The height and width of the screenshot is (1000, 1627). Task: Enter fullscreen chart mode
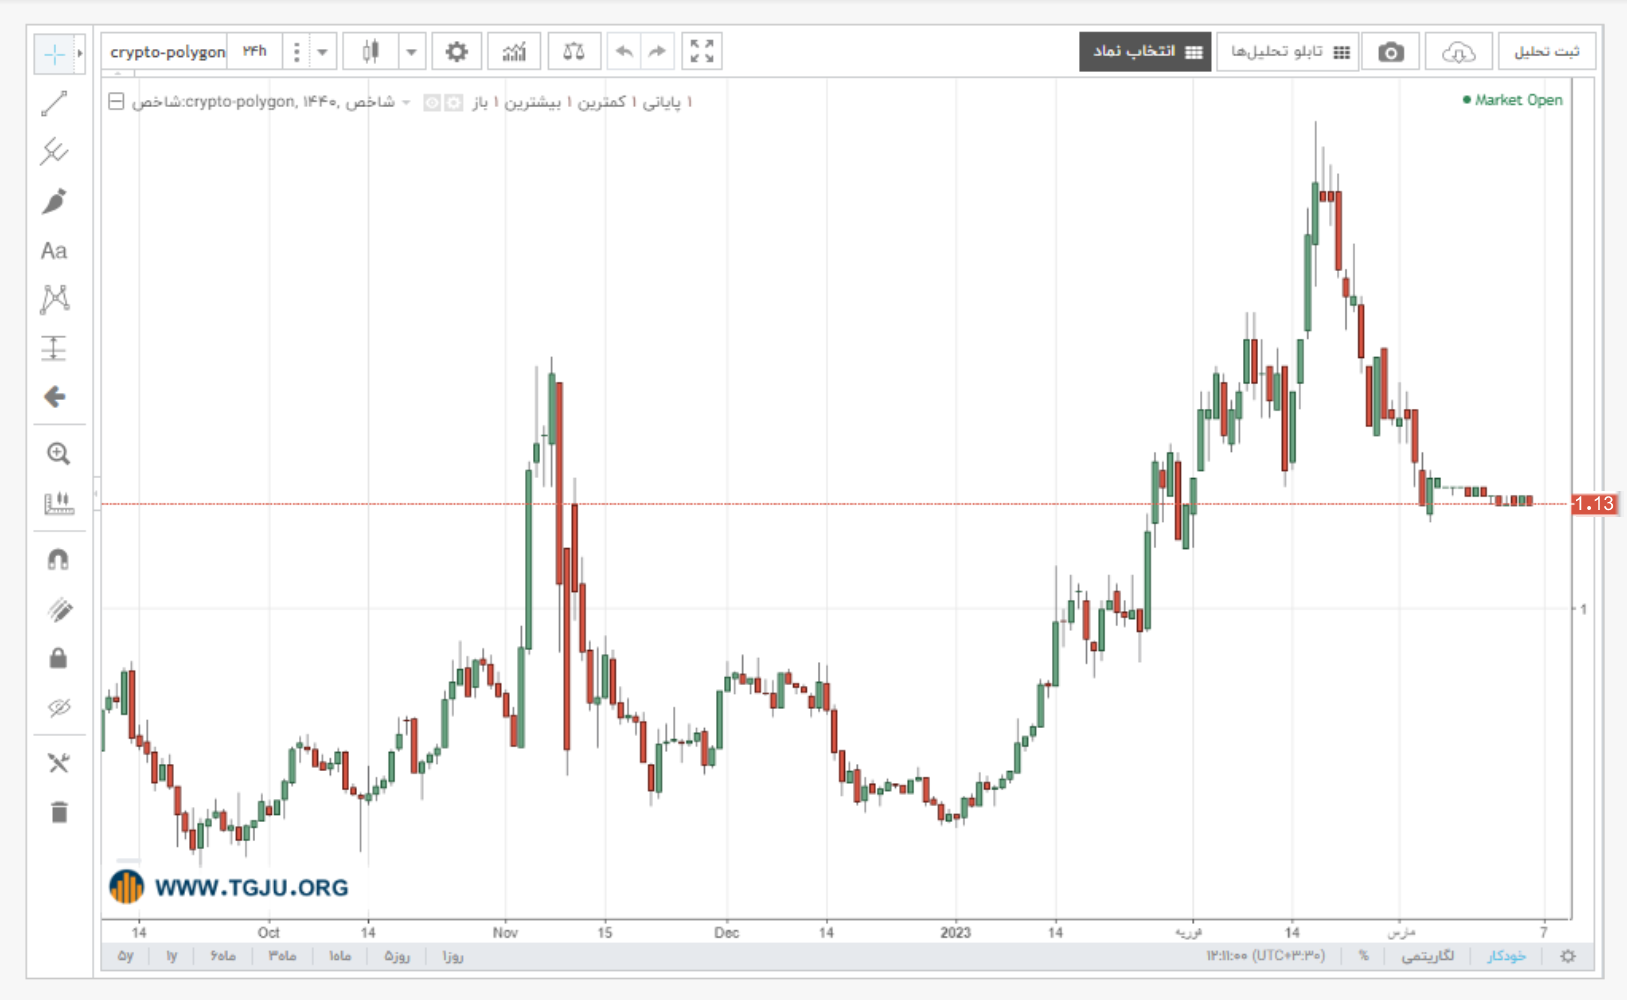(x=702, y=52)
